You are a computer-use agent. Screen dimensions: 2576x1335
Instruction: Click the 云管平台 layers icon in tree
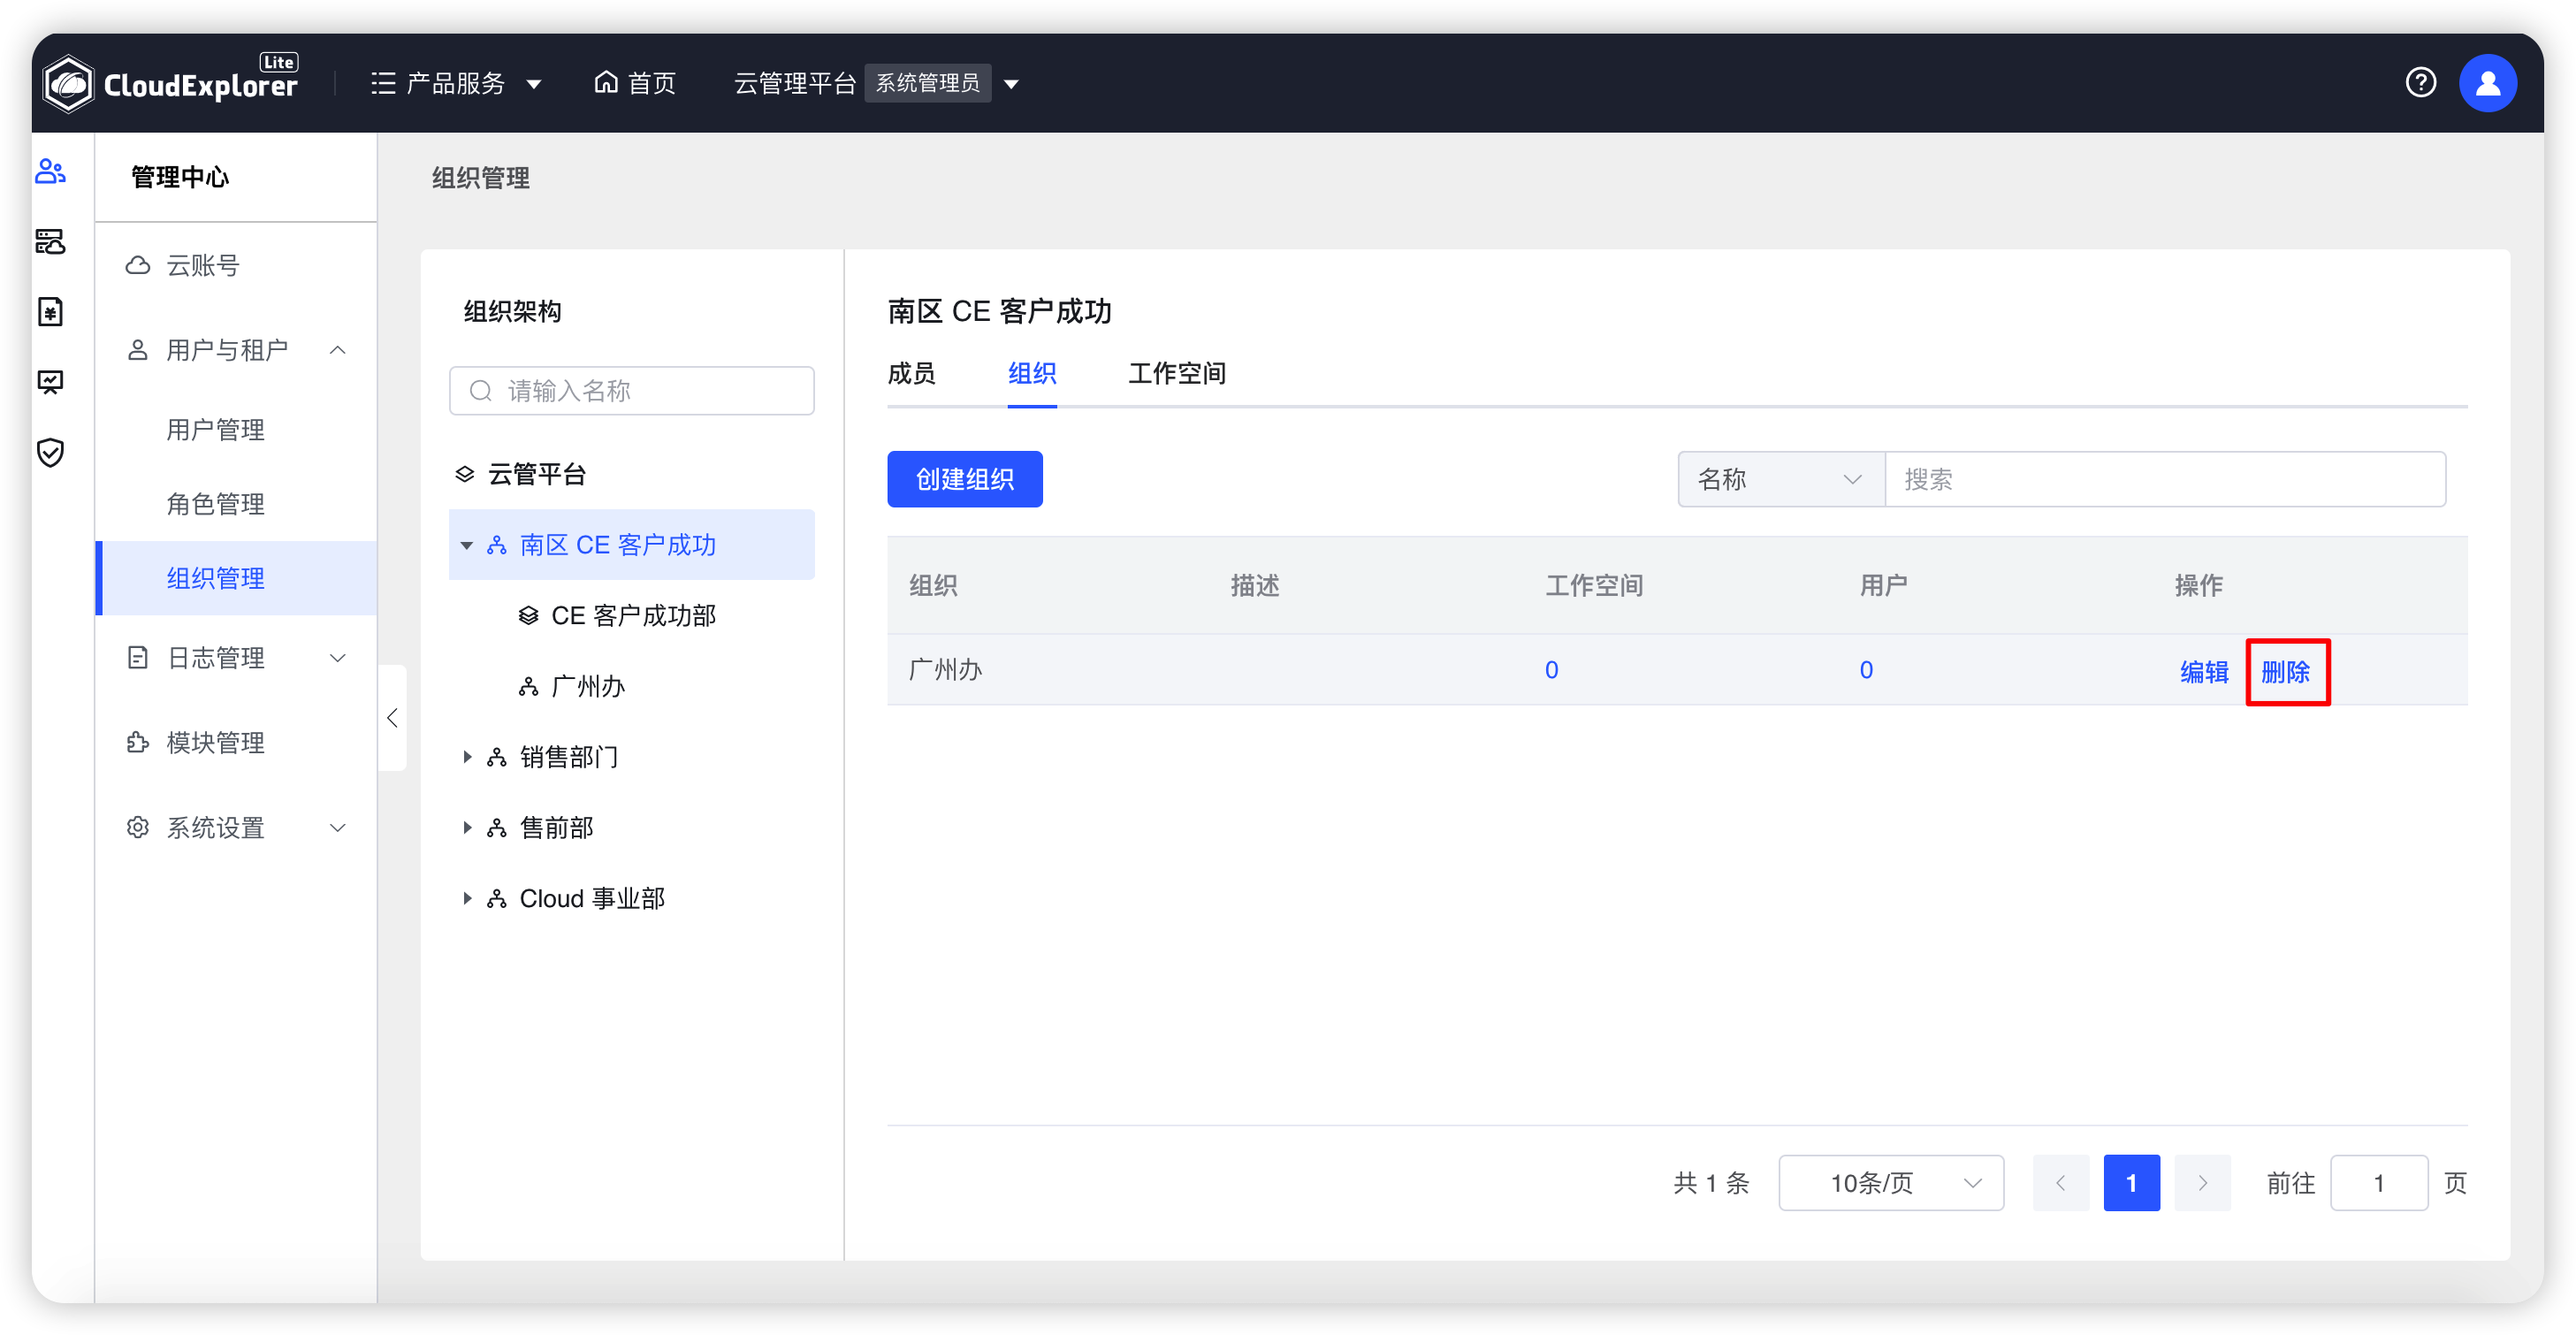pyautogui.click(x=465, y=474)
